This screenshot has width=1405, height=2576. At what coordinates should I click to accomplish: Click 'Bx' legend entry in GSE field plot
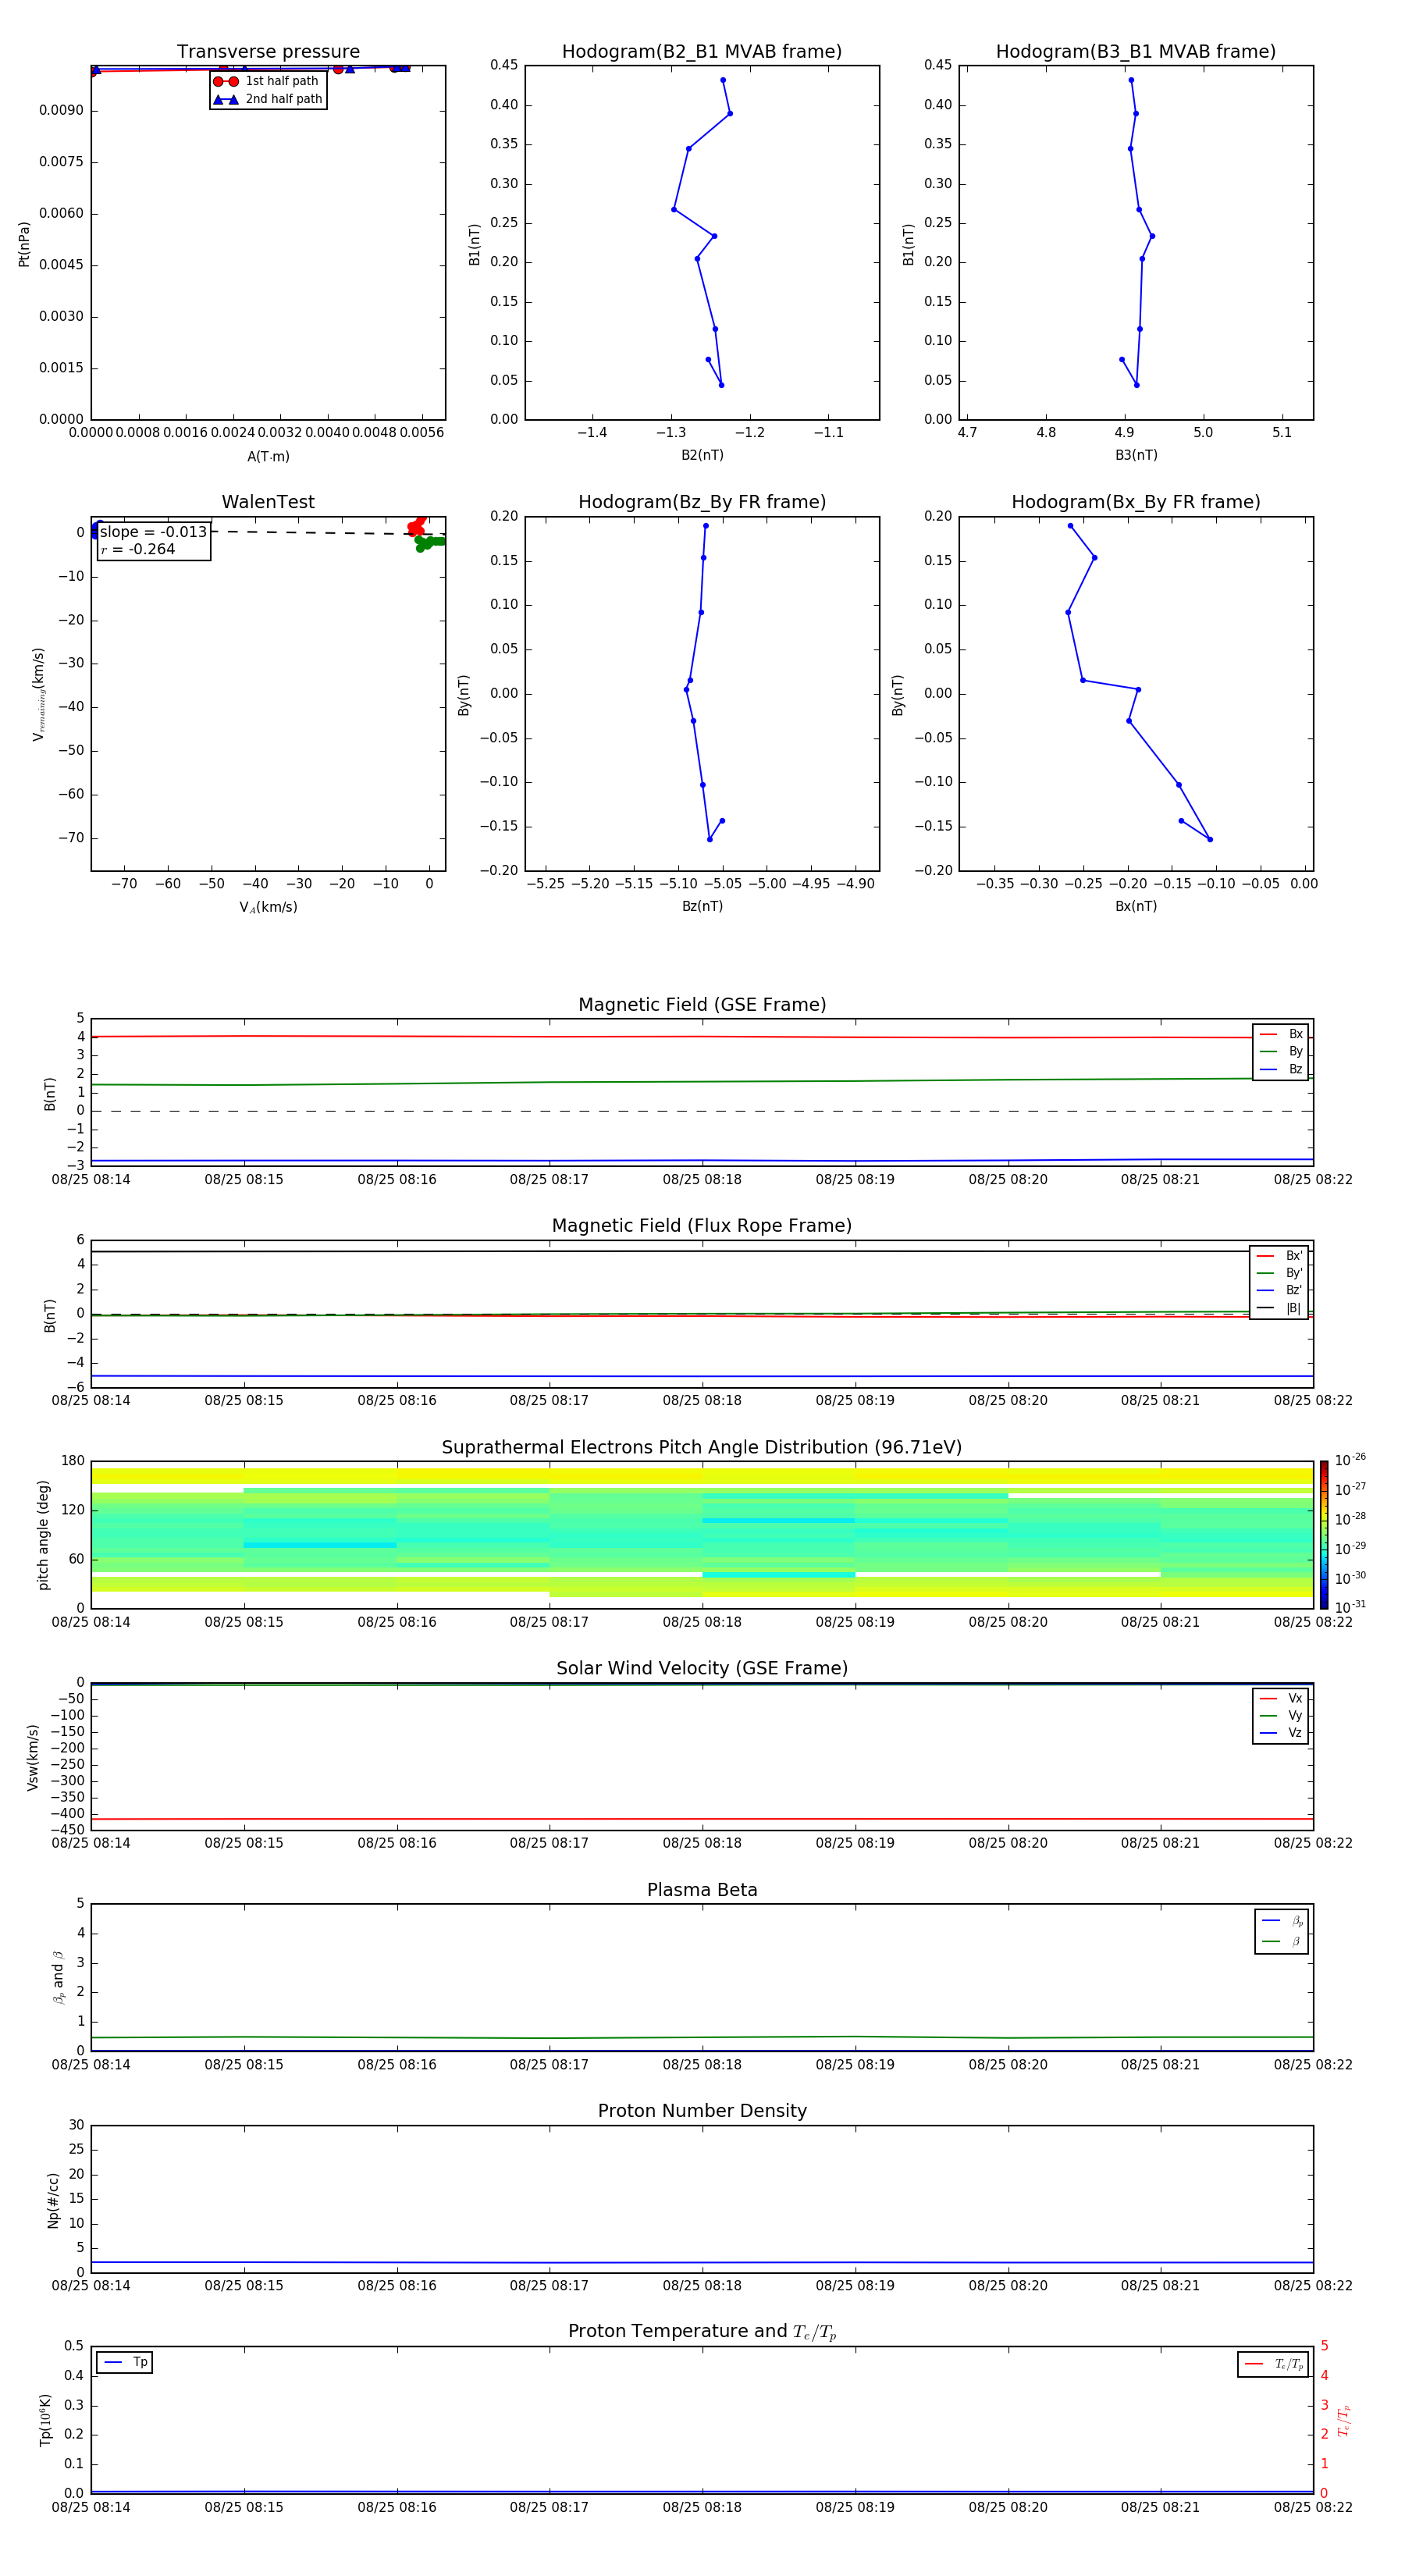[x=1281, y=1034]
